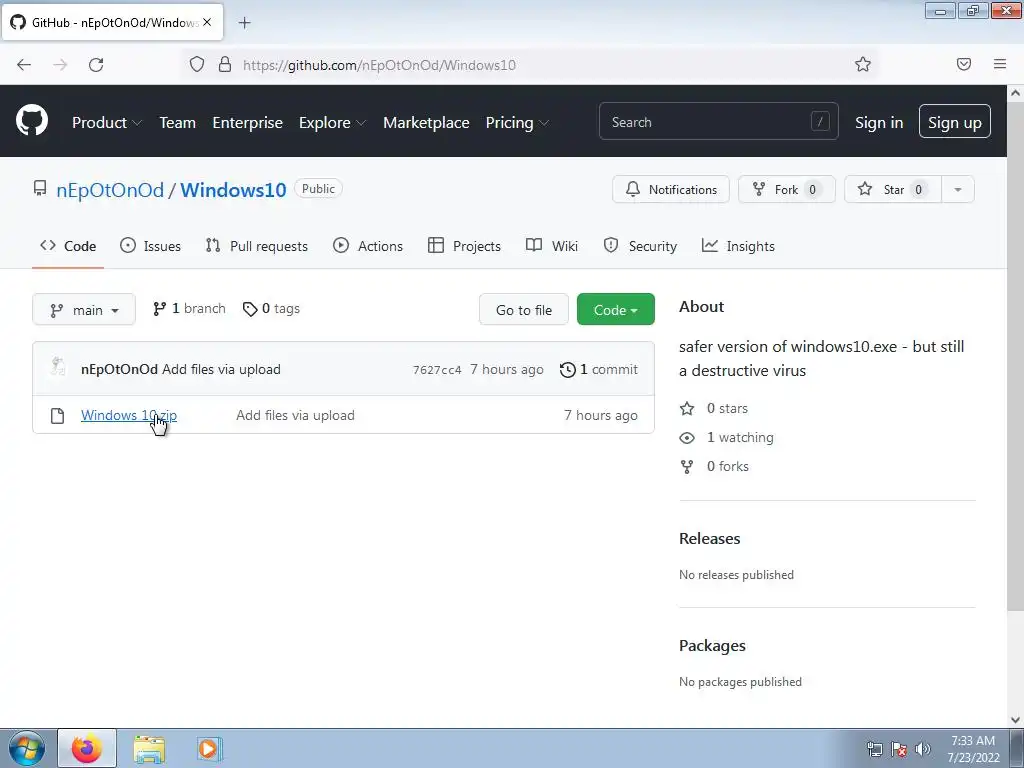This screenshot has width=1024, height=768.
Task: Switch to the Code tab
Action: pyautogui.click(x=68, y=246)
